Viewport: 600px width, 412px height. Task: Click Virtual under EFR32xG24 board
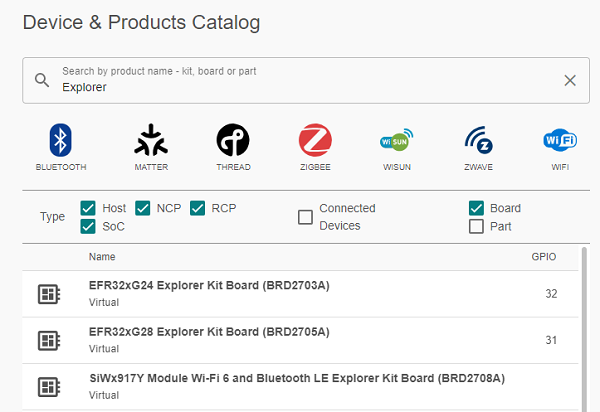(x=104, y=302)
